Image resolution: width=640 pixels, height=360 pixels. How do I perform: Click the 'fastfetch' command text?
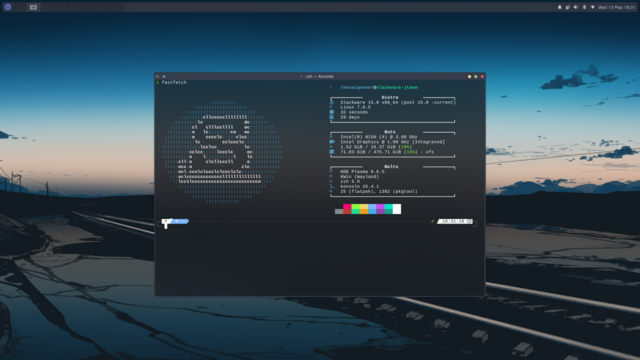[x=174, y=82]
